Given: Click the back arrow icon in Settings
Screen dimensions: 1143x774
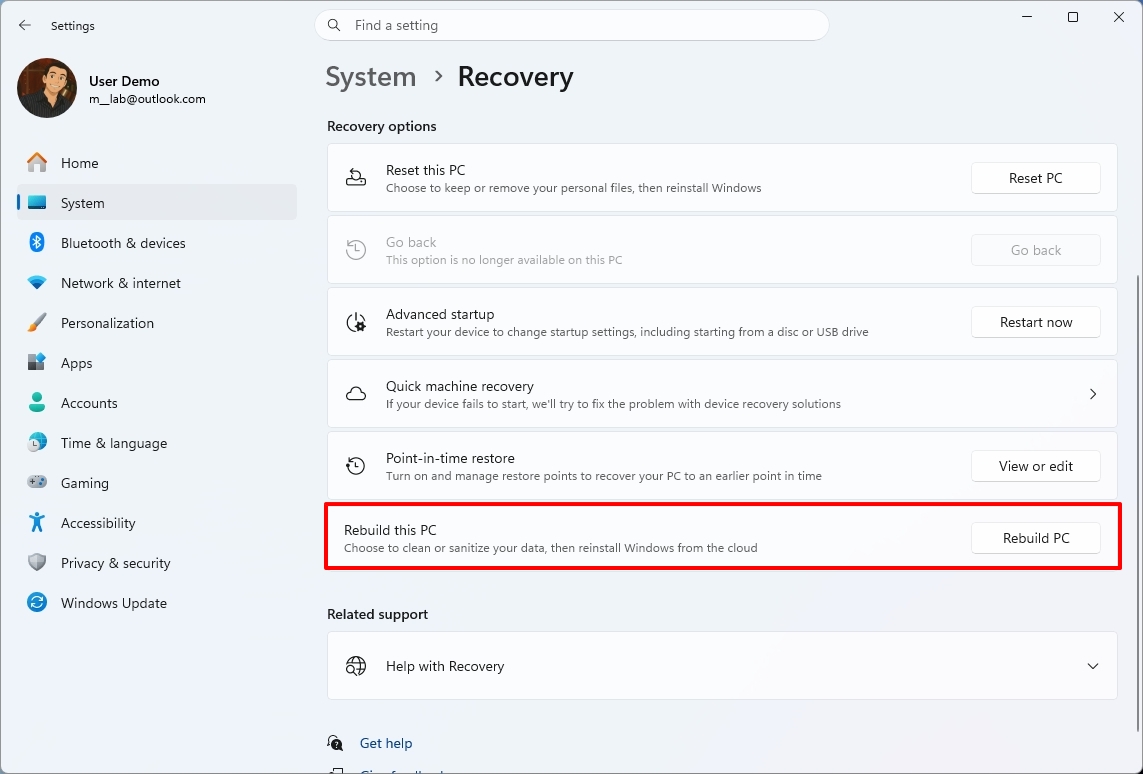Looking at the screenshot, I should click(x=25, y=26).
